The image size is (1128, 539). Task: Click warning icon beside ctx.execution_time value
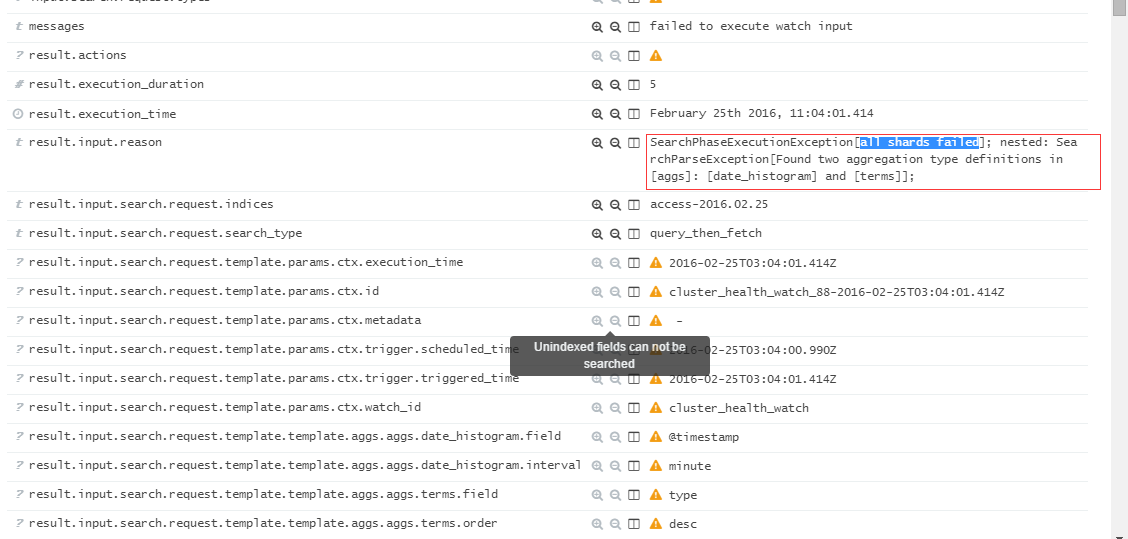pyautogui.click(x=655, y=263)
